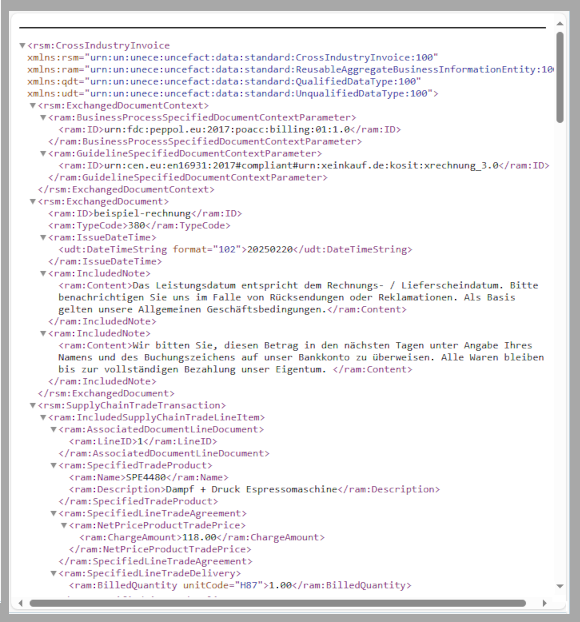Click the ChargeAmount value 118.00
The width and height of the screenshot is (580, 622).
(199, 537)
